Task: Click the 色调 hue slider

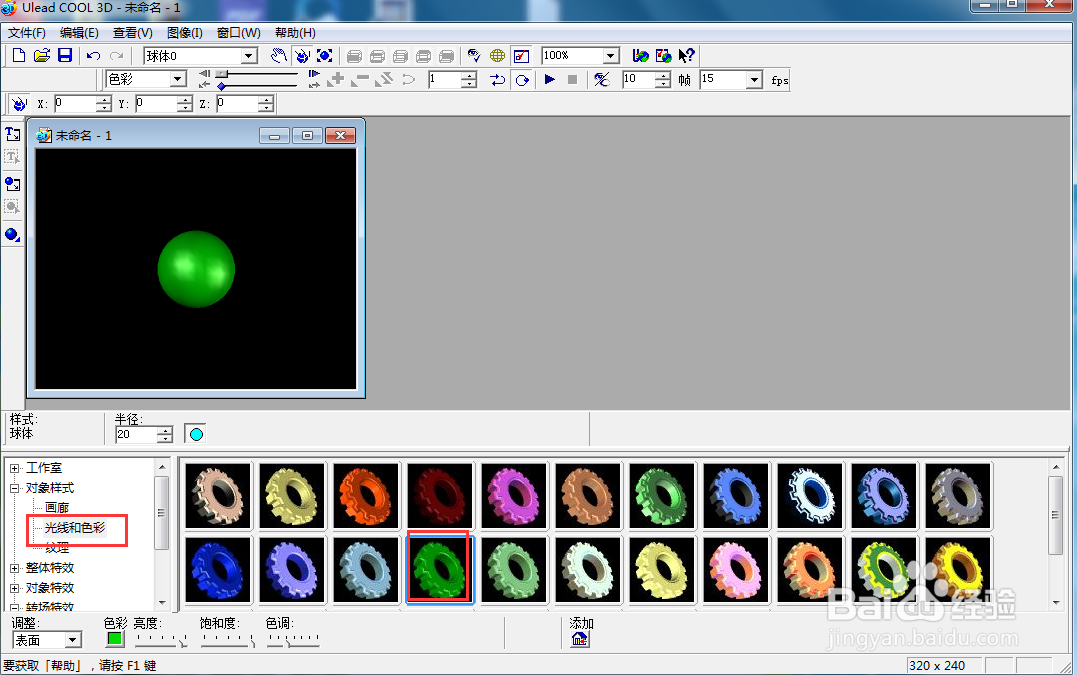Action: (293, 640)
